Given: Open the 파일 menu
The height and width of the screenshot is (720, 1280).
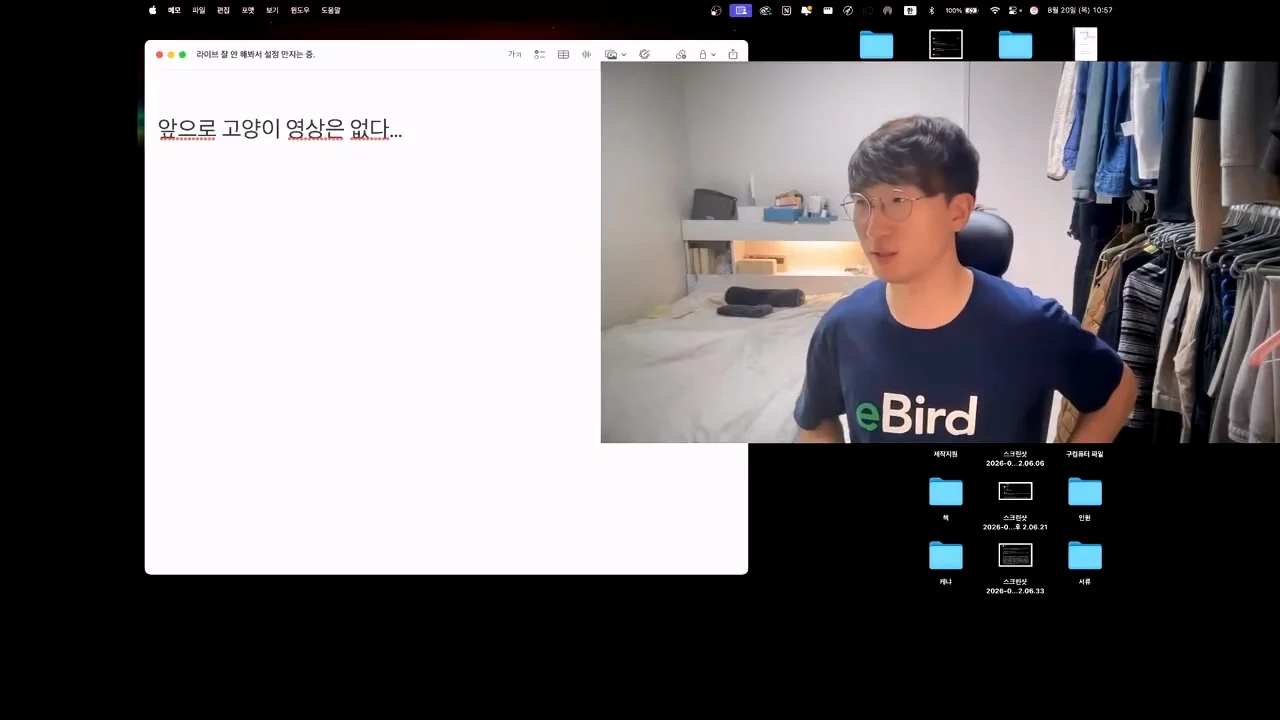Looking at the screenshot, I should click(199, 10).
